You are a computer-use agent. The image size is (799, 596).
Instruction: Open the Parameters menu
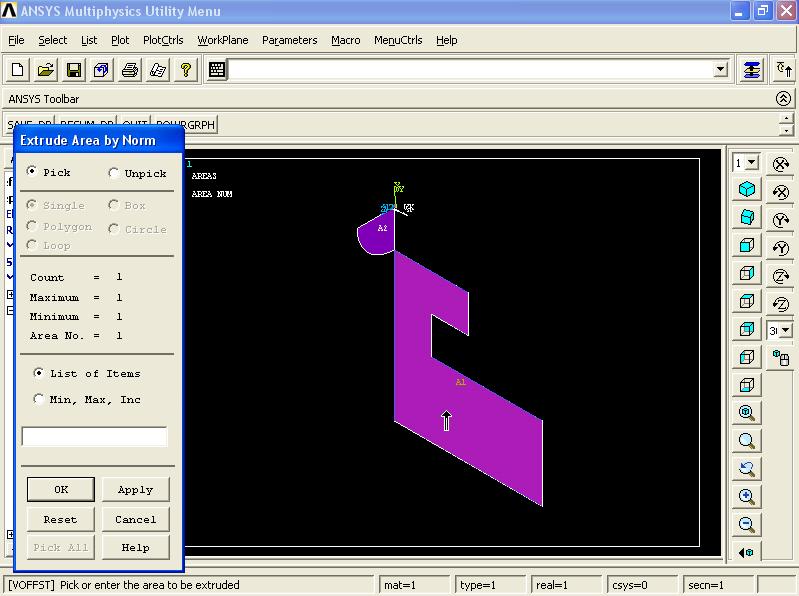(x=289, y=40)
